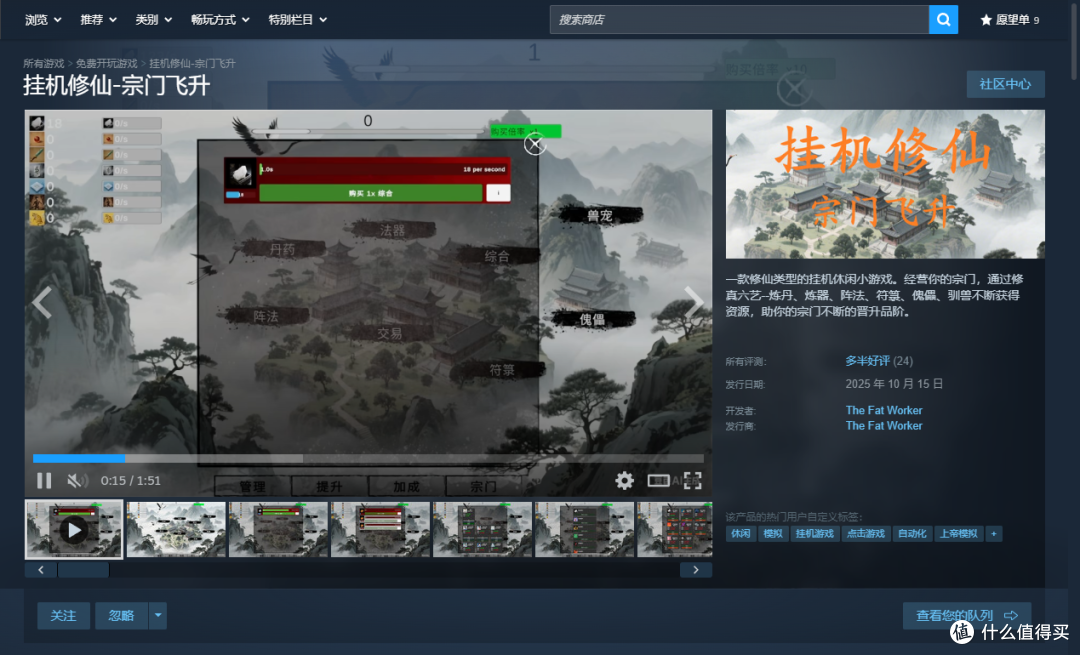
Task: Select the 点击游戏 tag
Action: [x=866, y=534]
